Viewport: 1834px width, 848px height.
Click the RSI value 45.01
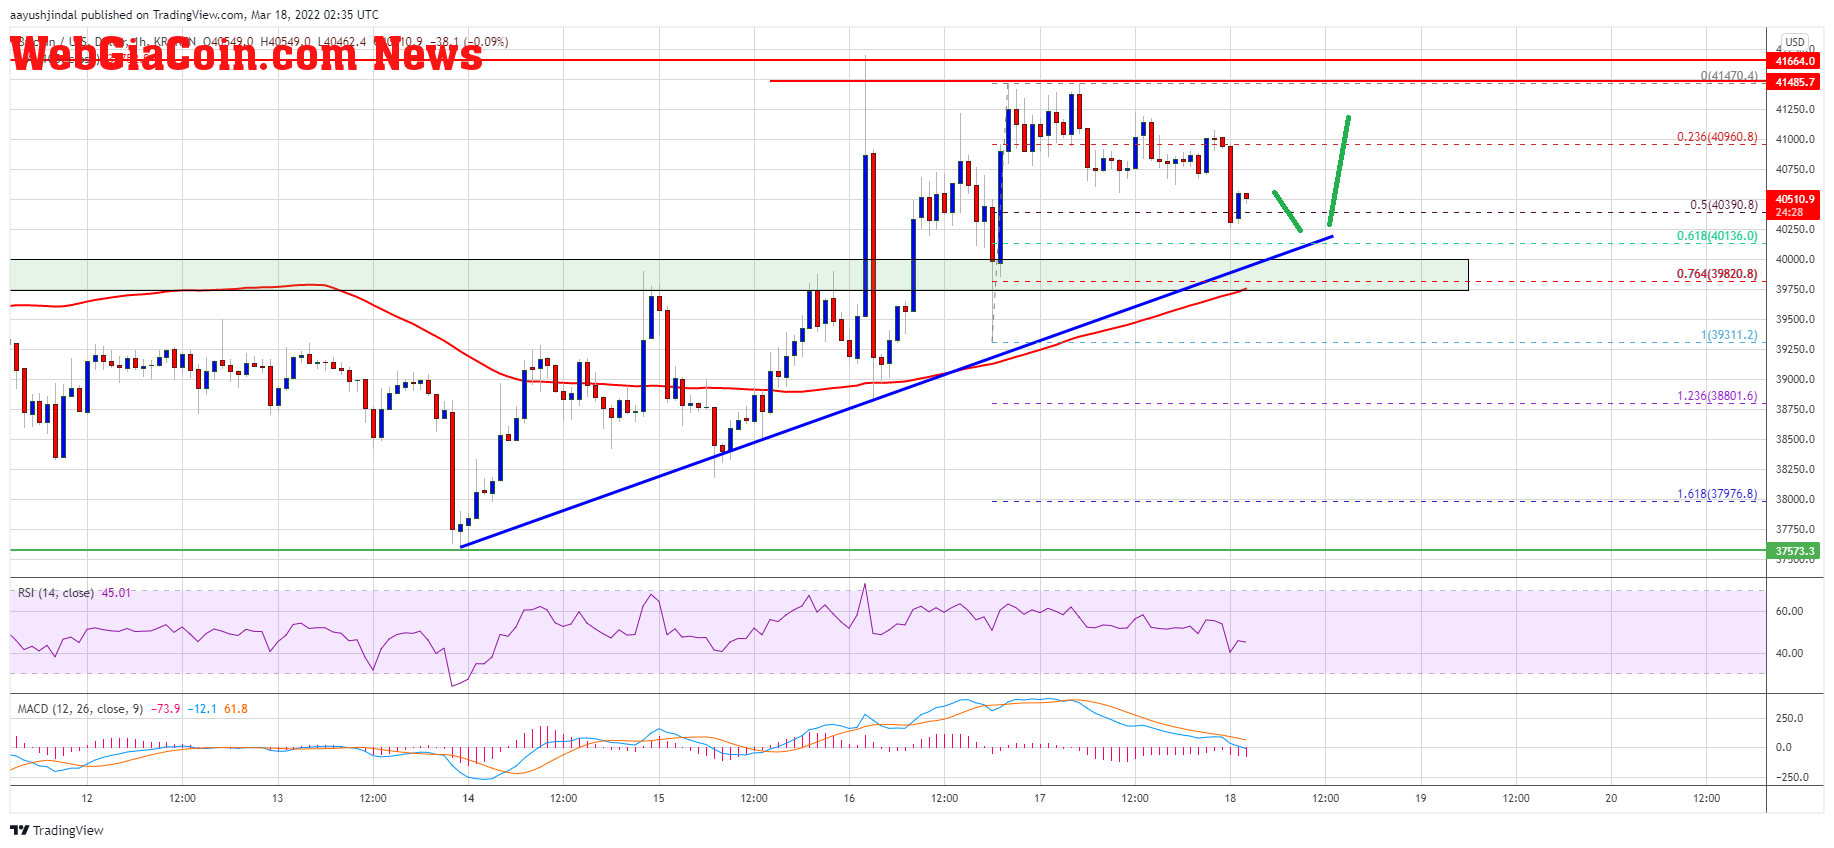[x=116, y=593]
